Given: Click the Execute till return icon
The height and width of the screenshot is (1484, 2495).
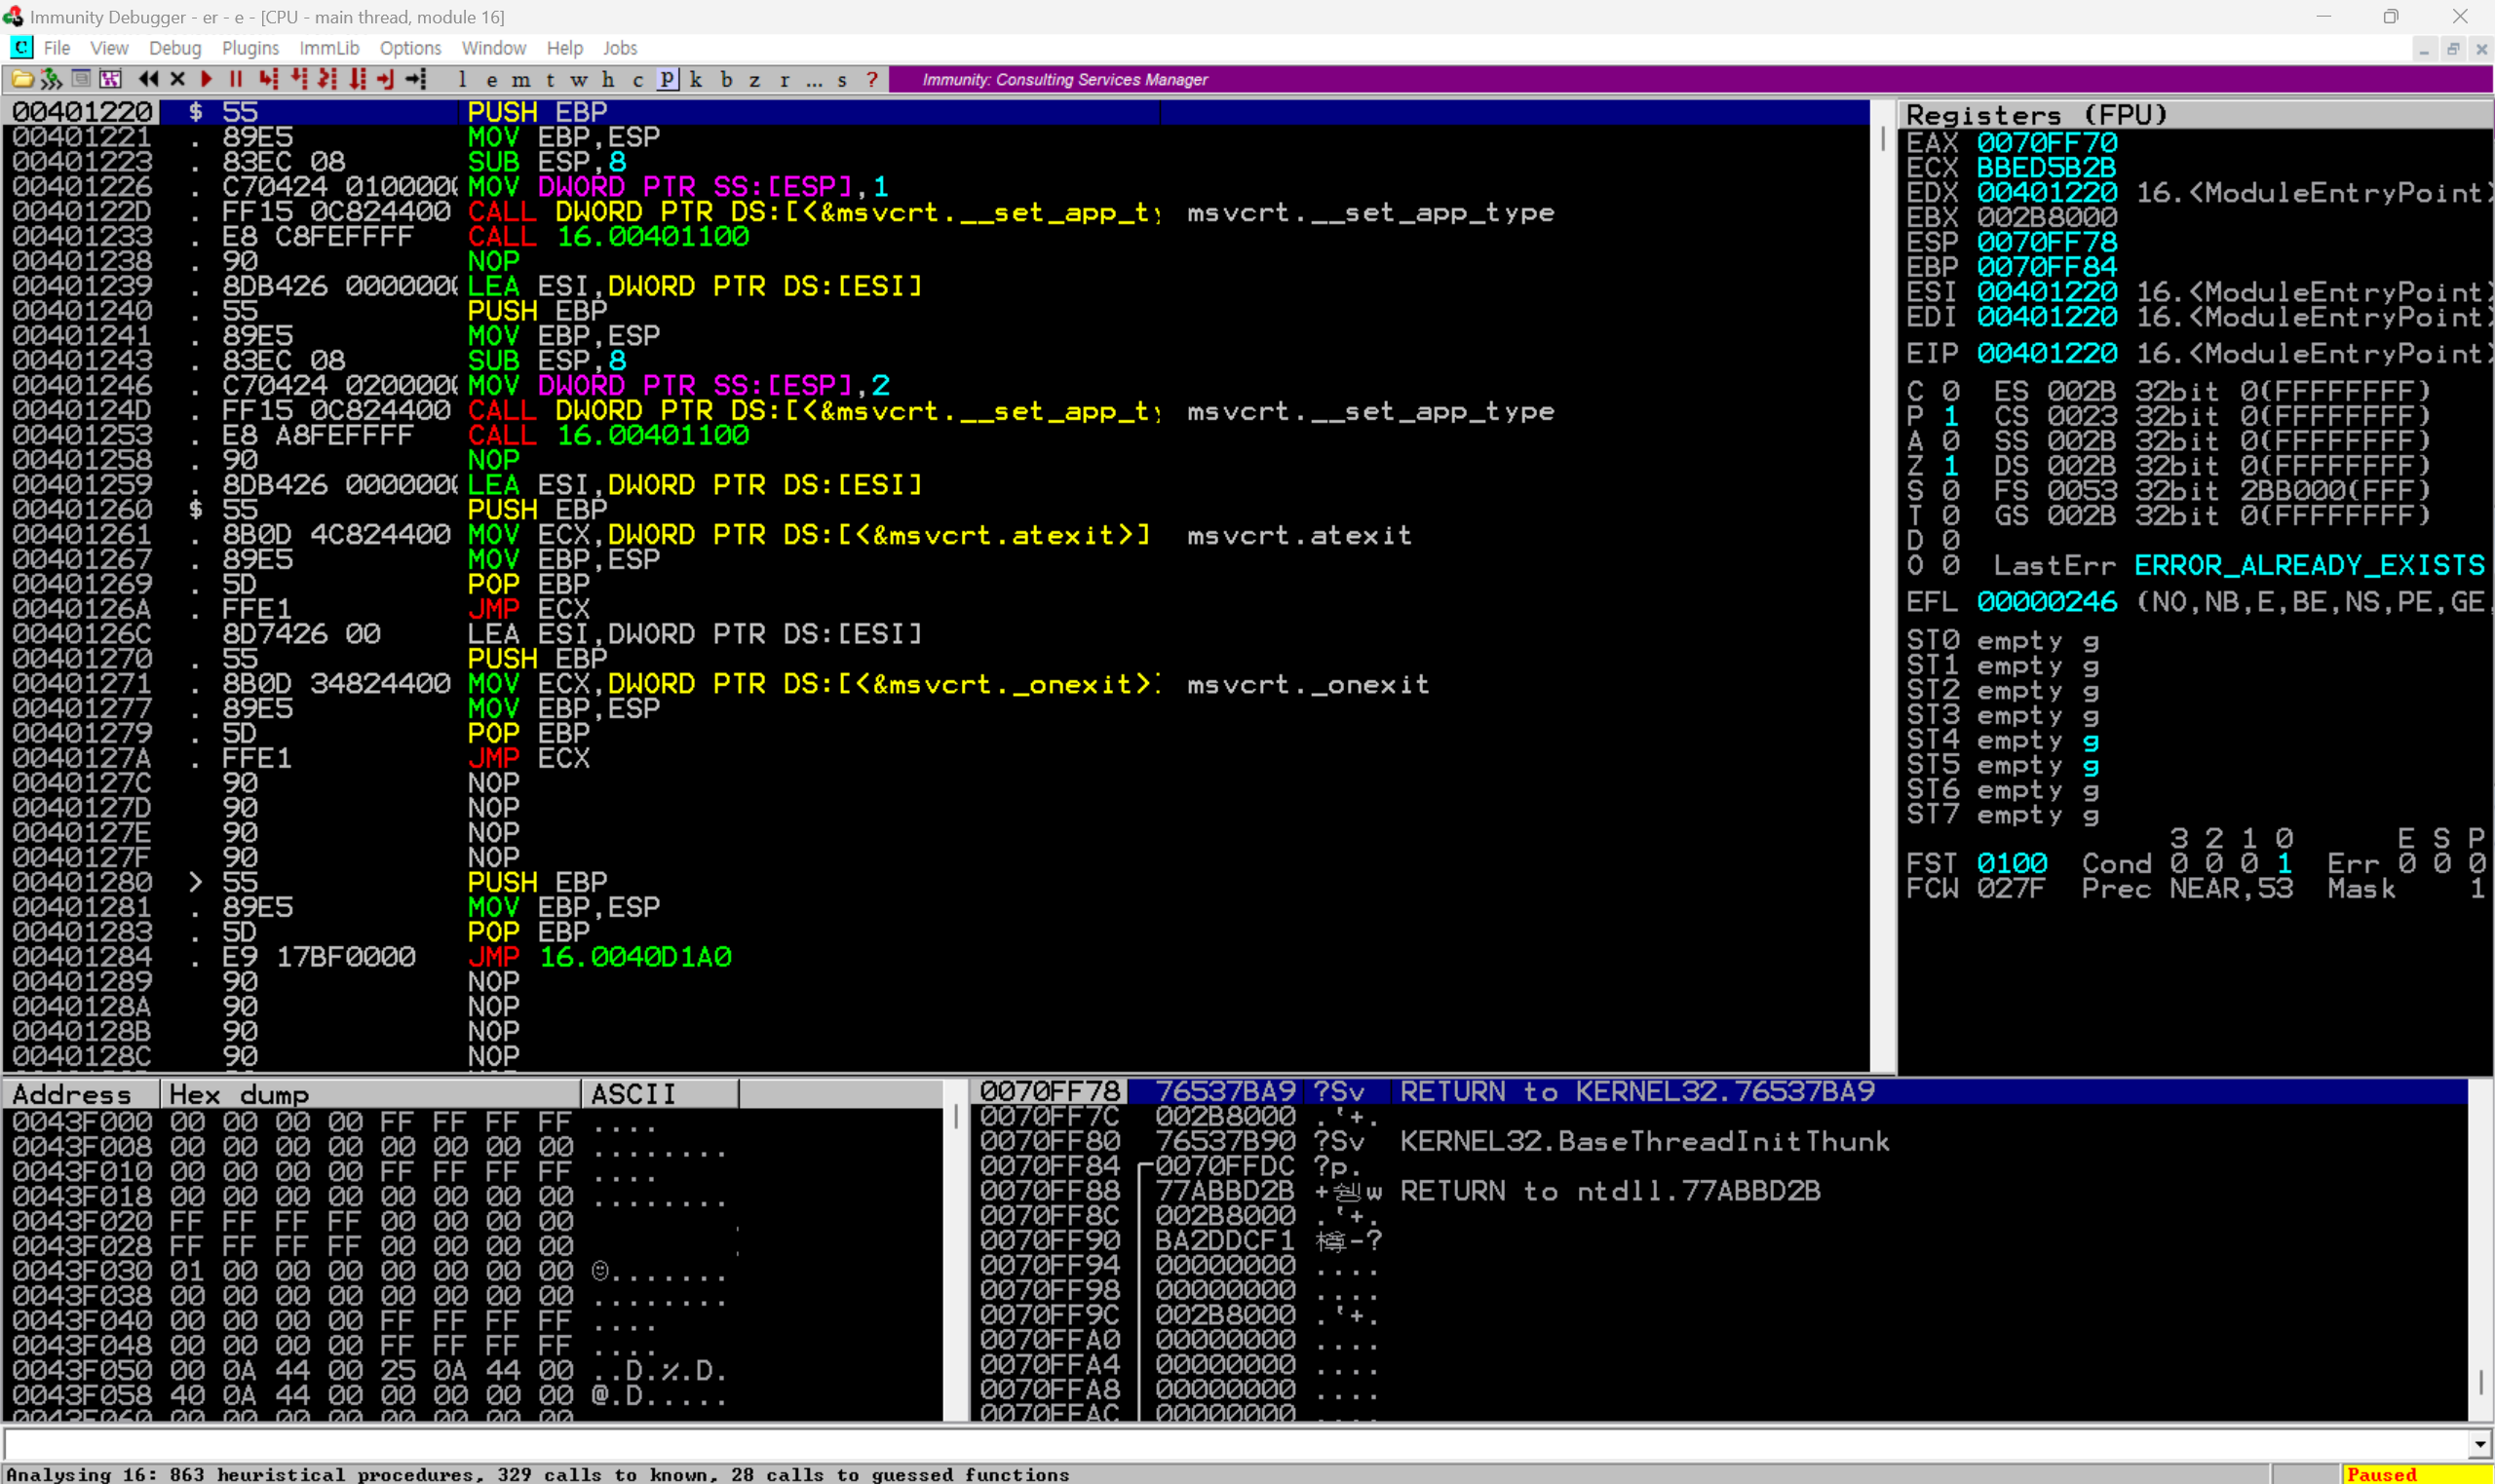Looking at the screenshot, I should (x=386, y=79).
